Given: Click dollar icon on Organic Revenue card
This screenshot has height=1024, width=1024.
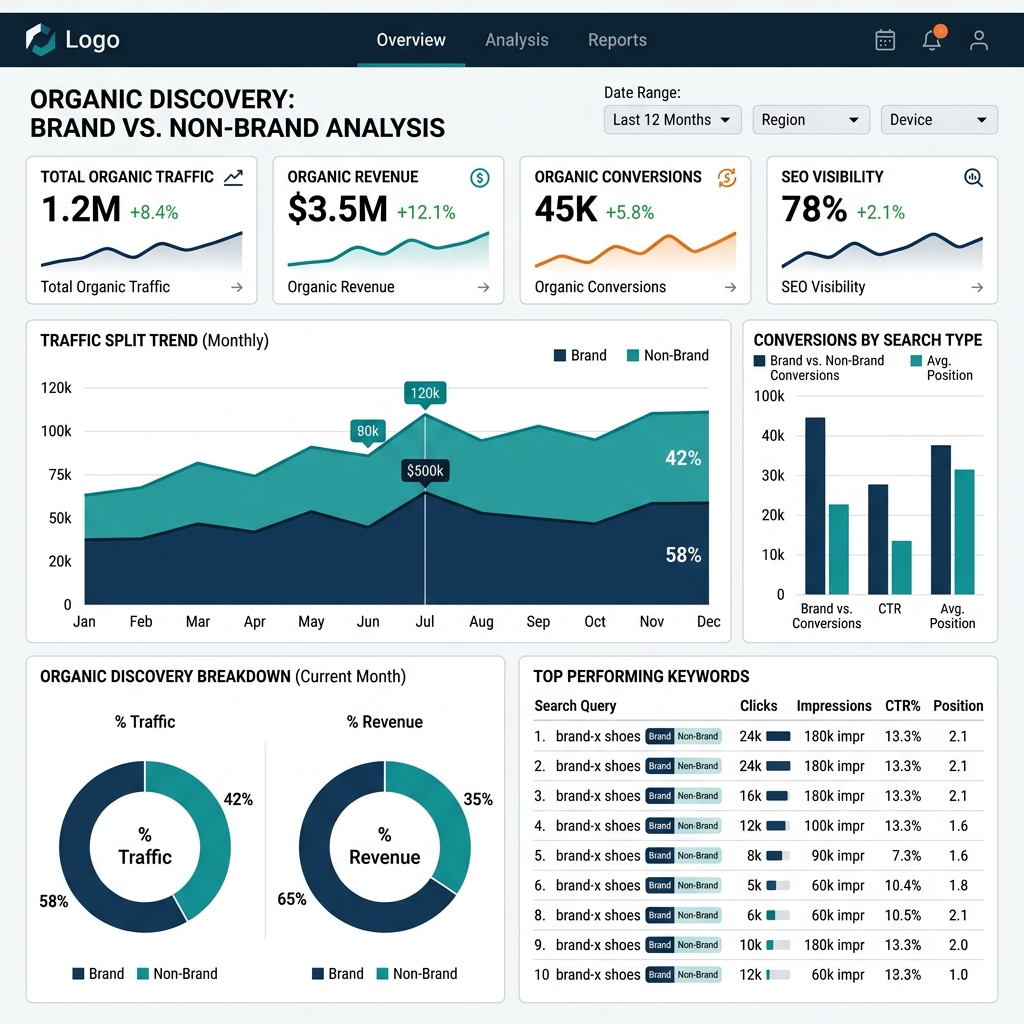Looking at the screenshot, I should tap(480, 177).
